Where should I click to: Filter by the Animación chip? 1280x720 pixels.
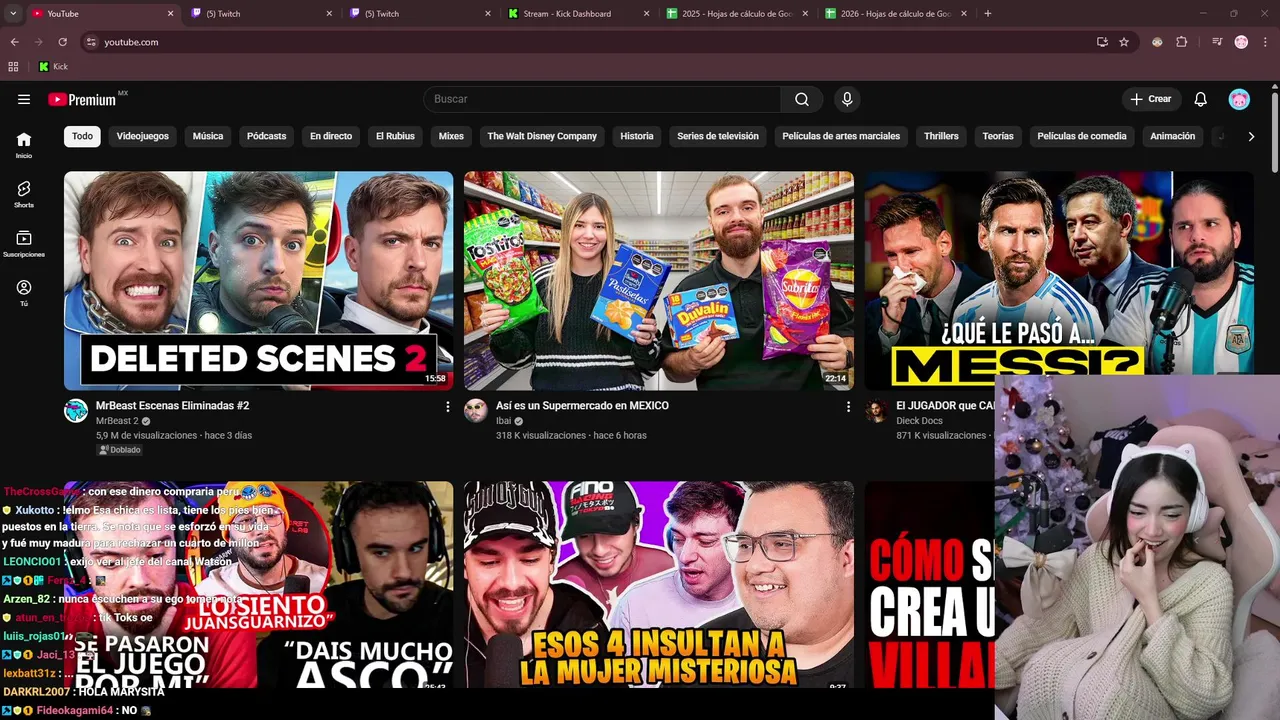point(1173,136)
